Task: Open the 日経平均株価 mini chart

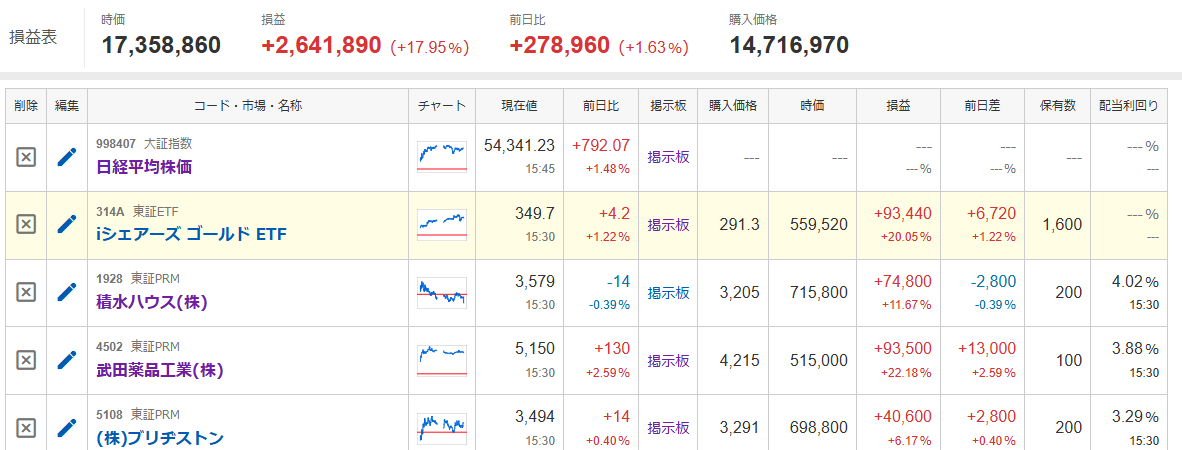Action: [442, 157]
